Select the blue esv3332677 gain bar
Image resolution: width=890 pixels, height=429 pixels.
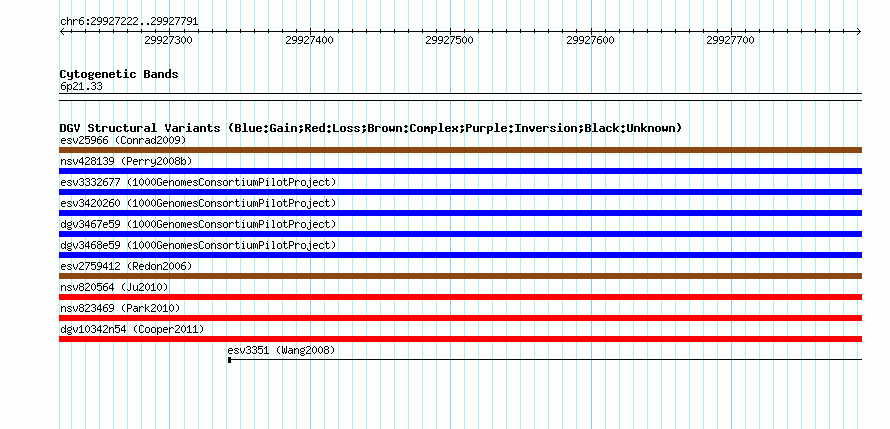[460, 192]
